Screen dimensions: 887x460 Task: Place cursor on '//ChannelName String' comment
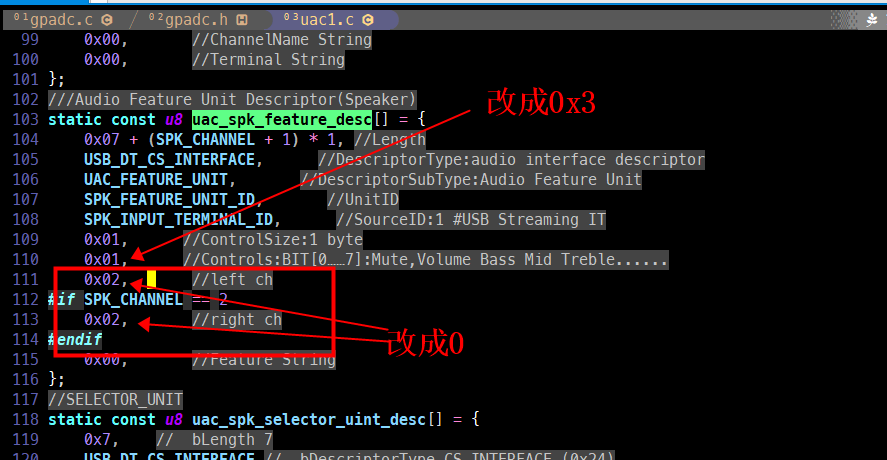coord(282,40)
